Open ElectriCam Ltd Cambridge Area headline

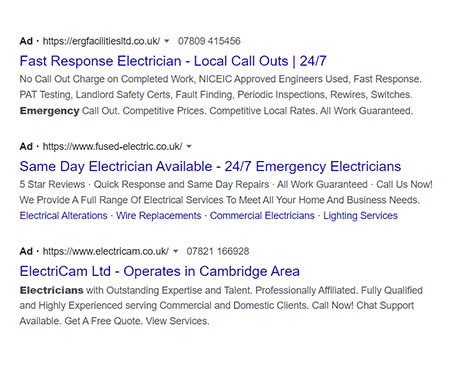(160, 271)
